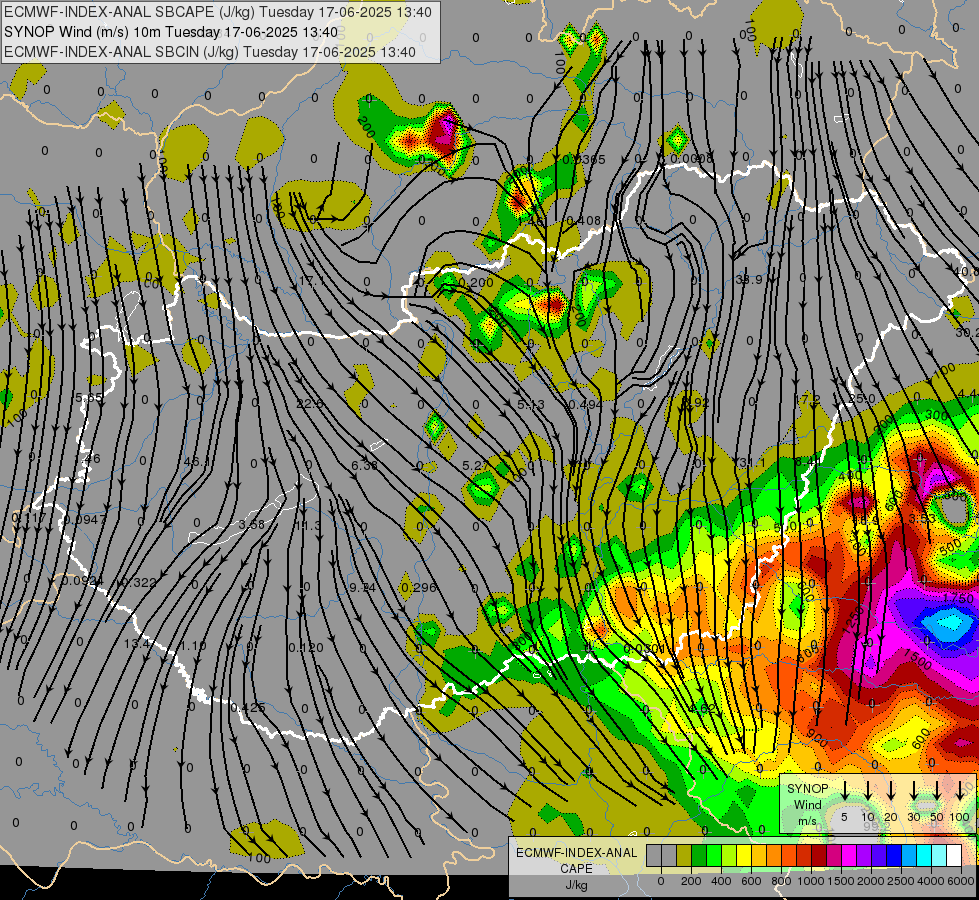This screenshot has height=900, width=979.
Task: Click the 5.27 value on the map
Action: [475, 465]
